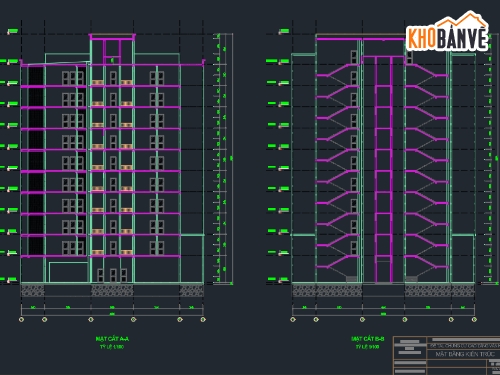The height and width of the screenshot is (375, 500).
Task: Click the MẶT BẰNG KIẾN TRÚC title block cell
Action: (465, 354)
